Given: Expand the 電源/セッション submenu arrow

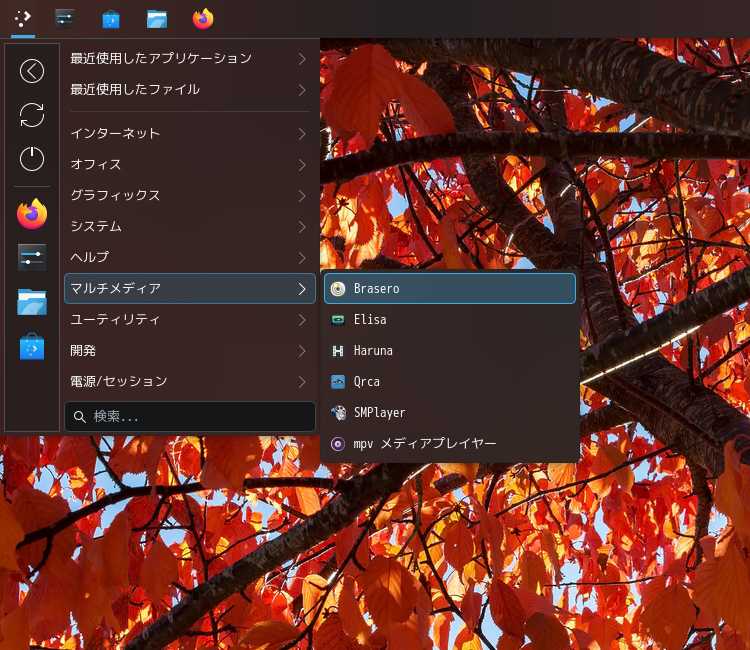Looking at the screenshot, I should [302, 382].
